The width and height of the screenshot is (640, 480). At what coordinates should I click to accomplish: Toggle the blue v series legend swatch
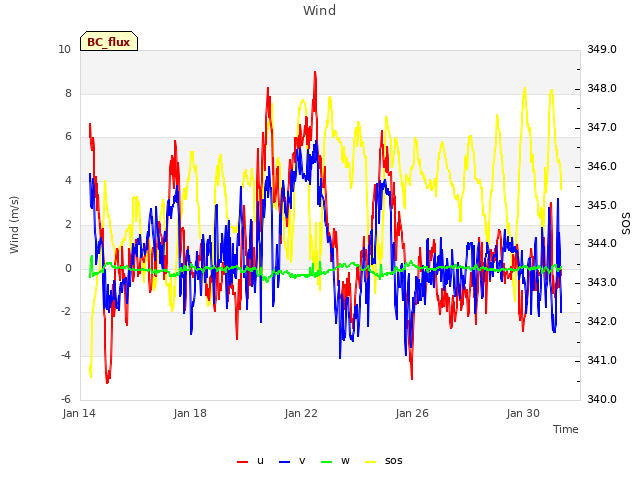(284, 462)
